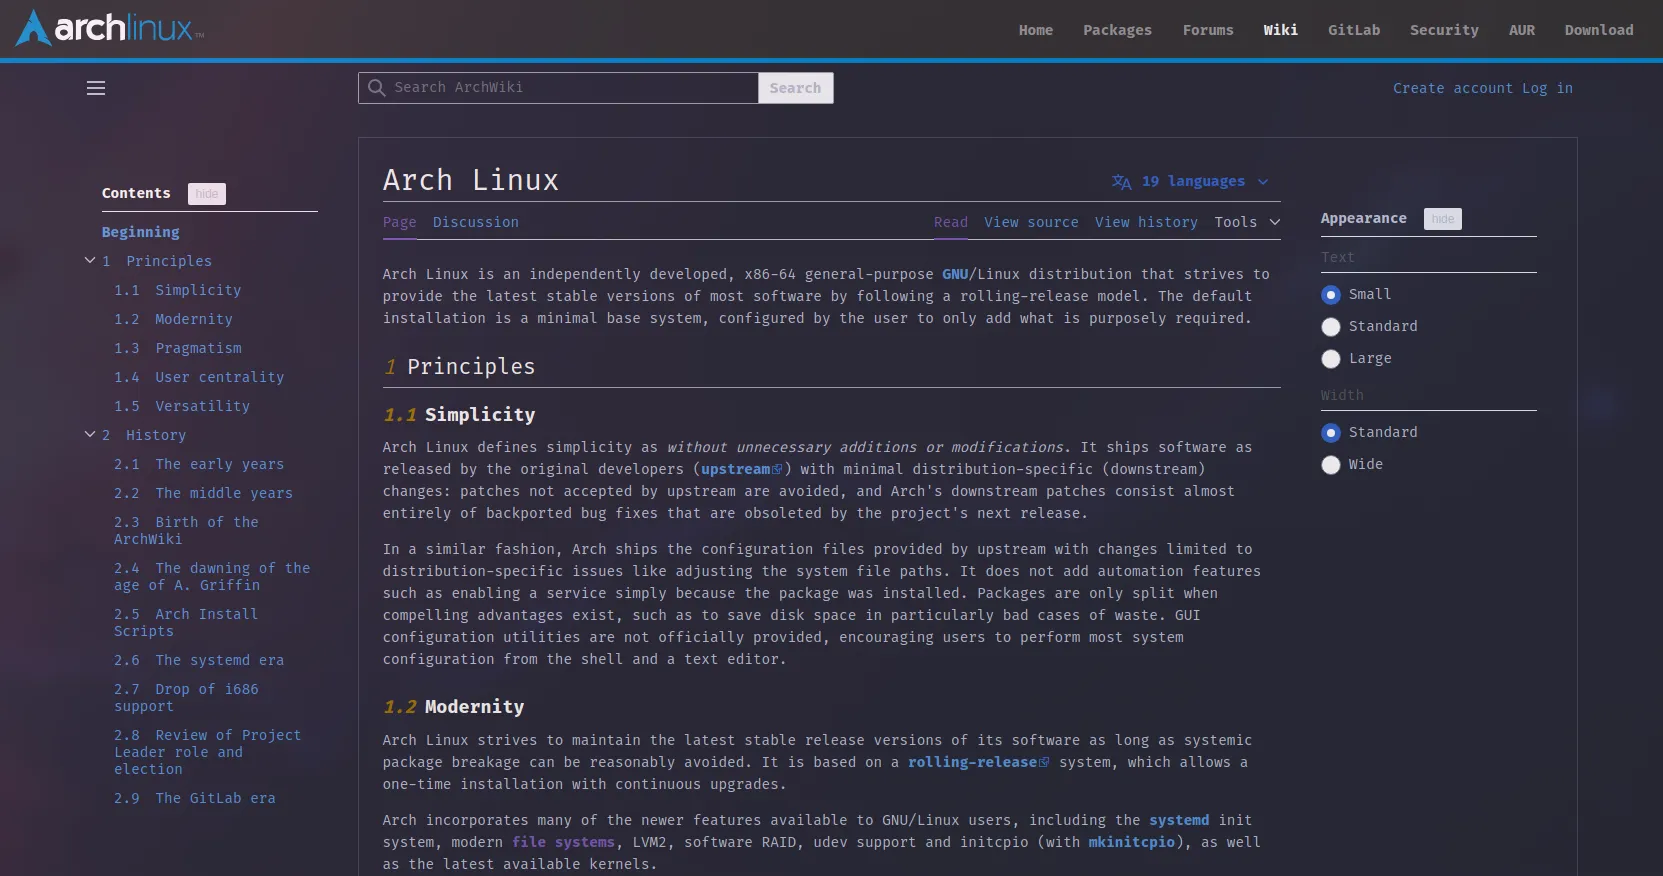Open upstream external link
This screenshot has height=876, width=1663.
(741, 469)
